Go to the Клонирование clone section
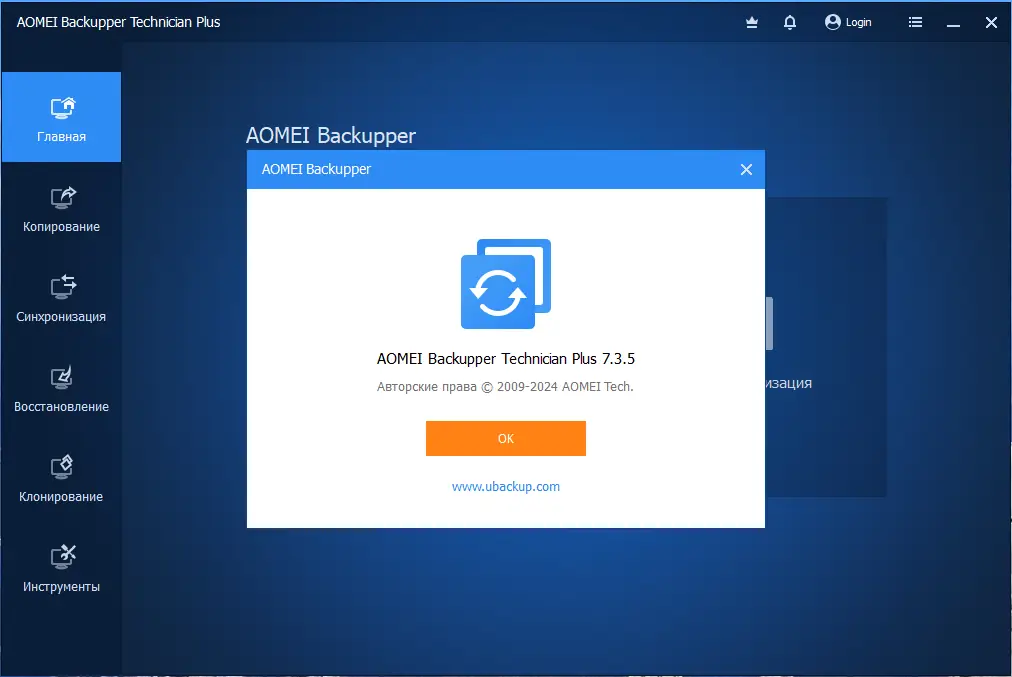1012x677 pixels. [x=61, y=480]
